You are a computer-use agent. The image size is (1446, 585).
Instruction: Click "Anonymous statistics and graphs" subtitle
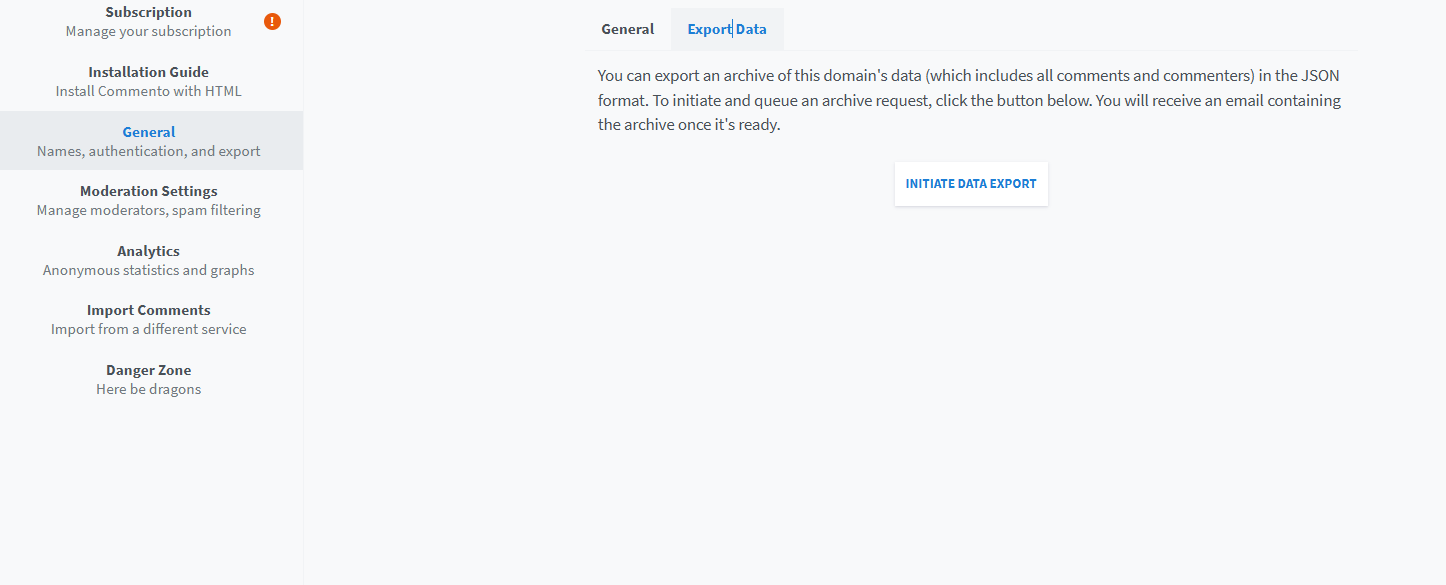[x=148, y=270]
